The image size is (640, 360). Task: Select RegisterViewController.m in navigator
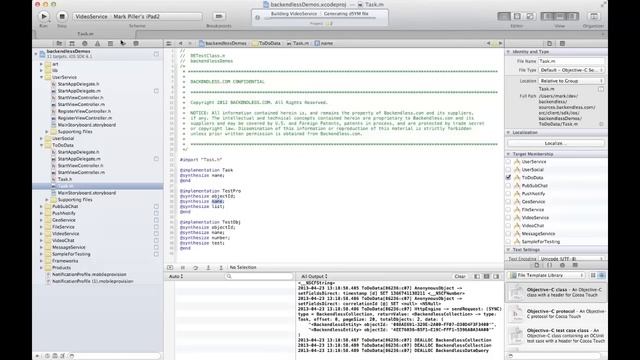click(84, 118)
